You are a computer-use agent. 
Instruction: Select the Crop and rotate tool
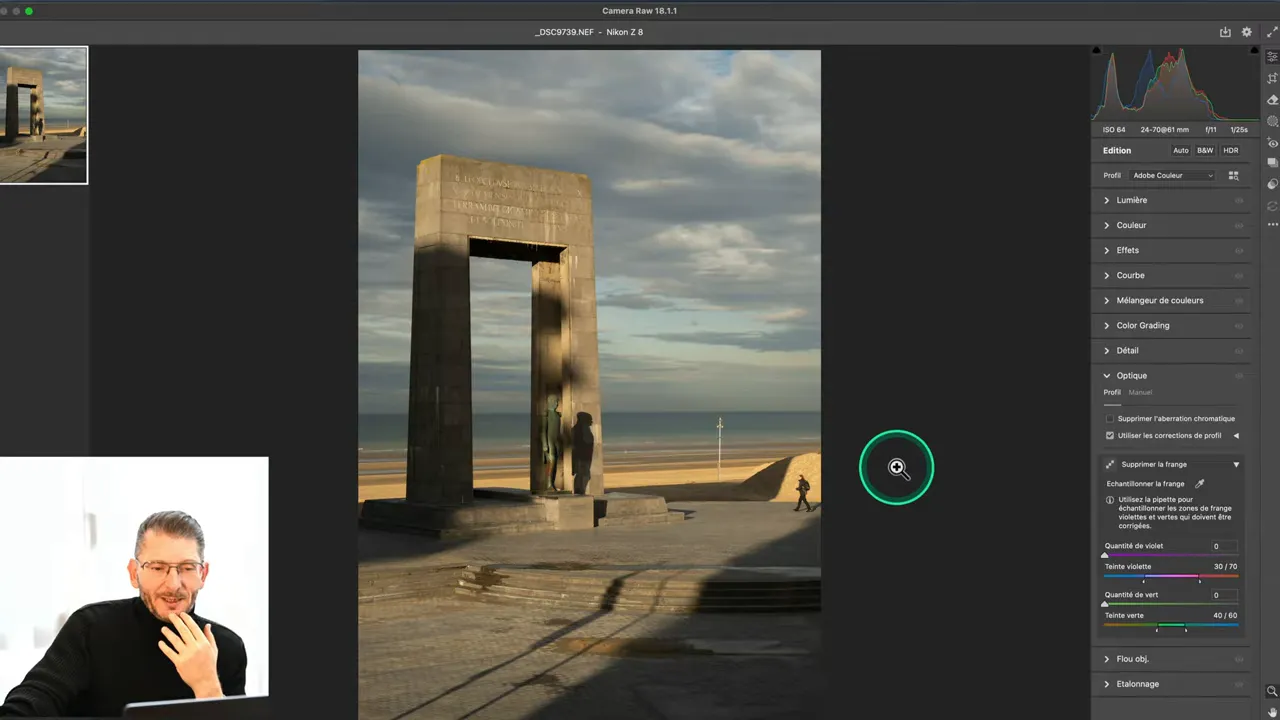coord(1272,78)
